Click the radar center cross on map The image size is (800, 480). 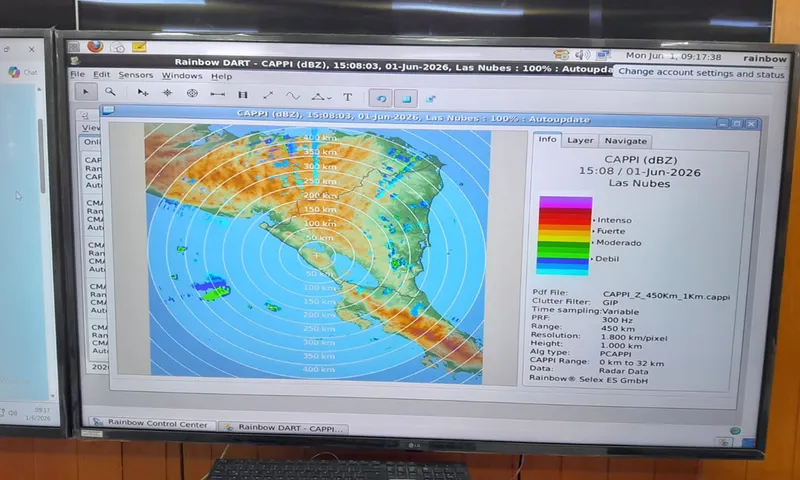316,255
